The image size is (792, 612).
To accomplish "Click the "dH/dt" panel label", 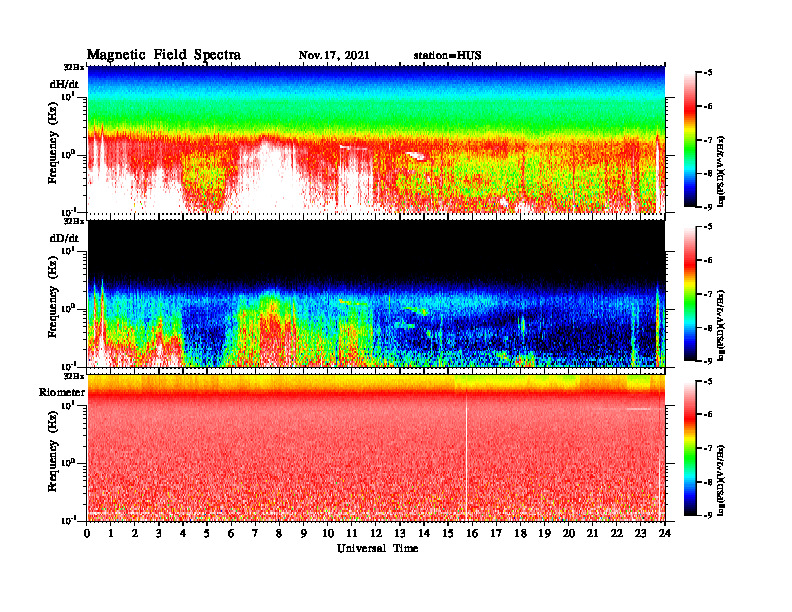I will click(x=64, y=84).
